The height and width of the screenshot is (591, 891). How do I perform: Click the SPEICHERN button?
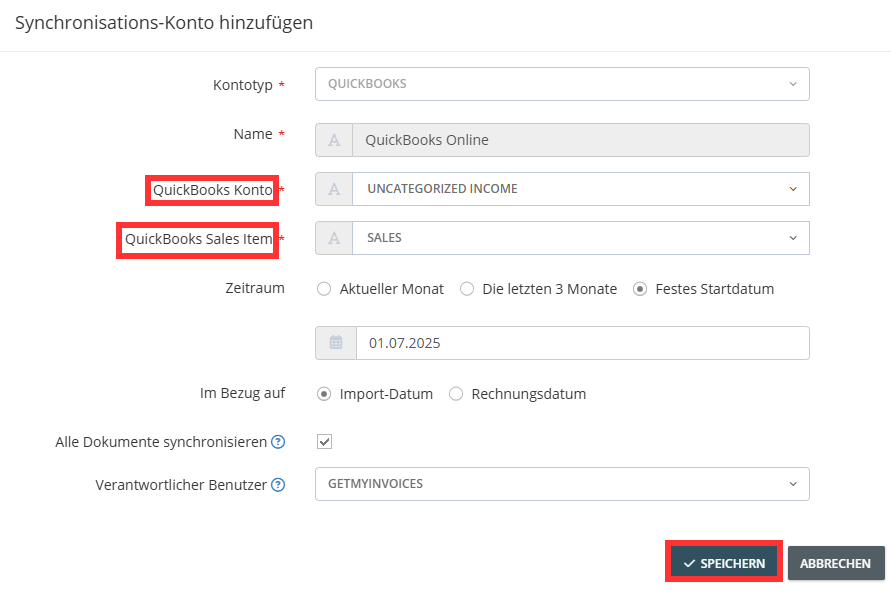724,563
